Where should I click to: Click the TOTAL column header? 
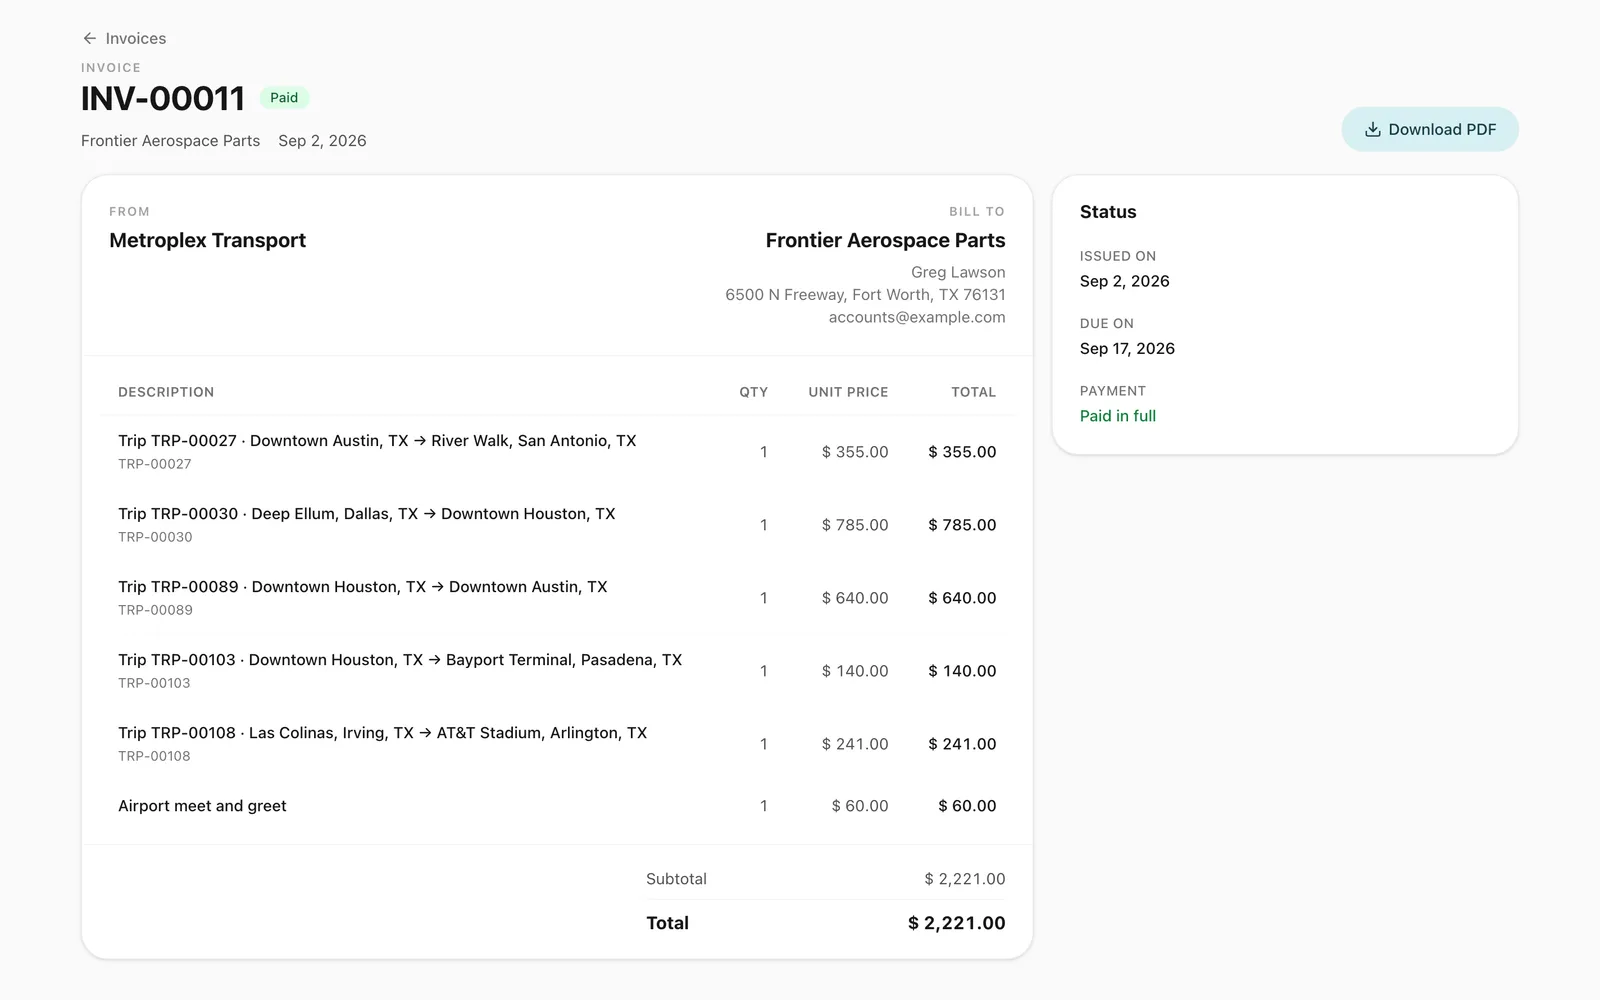point(973,392)
